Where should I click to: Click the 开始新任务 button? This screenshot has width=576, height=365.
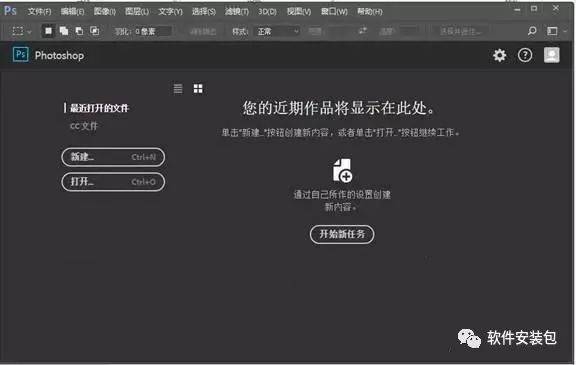coord(342,234)
